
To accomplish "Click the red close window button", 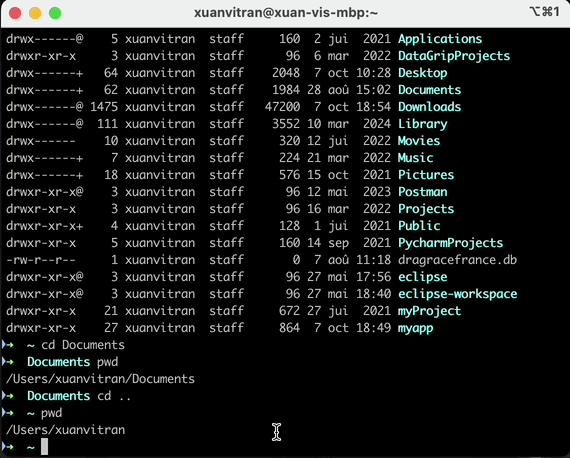I will click(x=15, y=13).
